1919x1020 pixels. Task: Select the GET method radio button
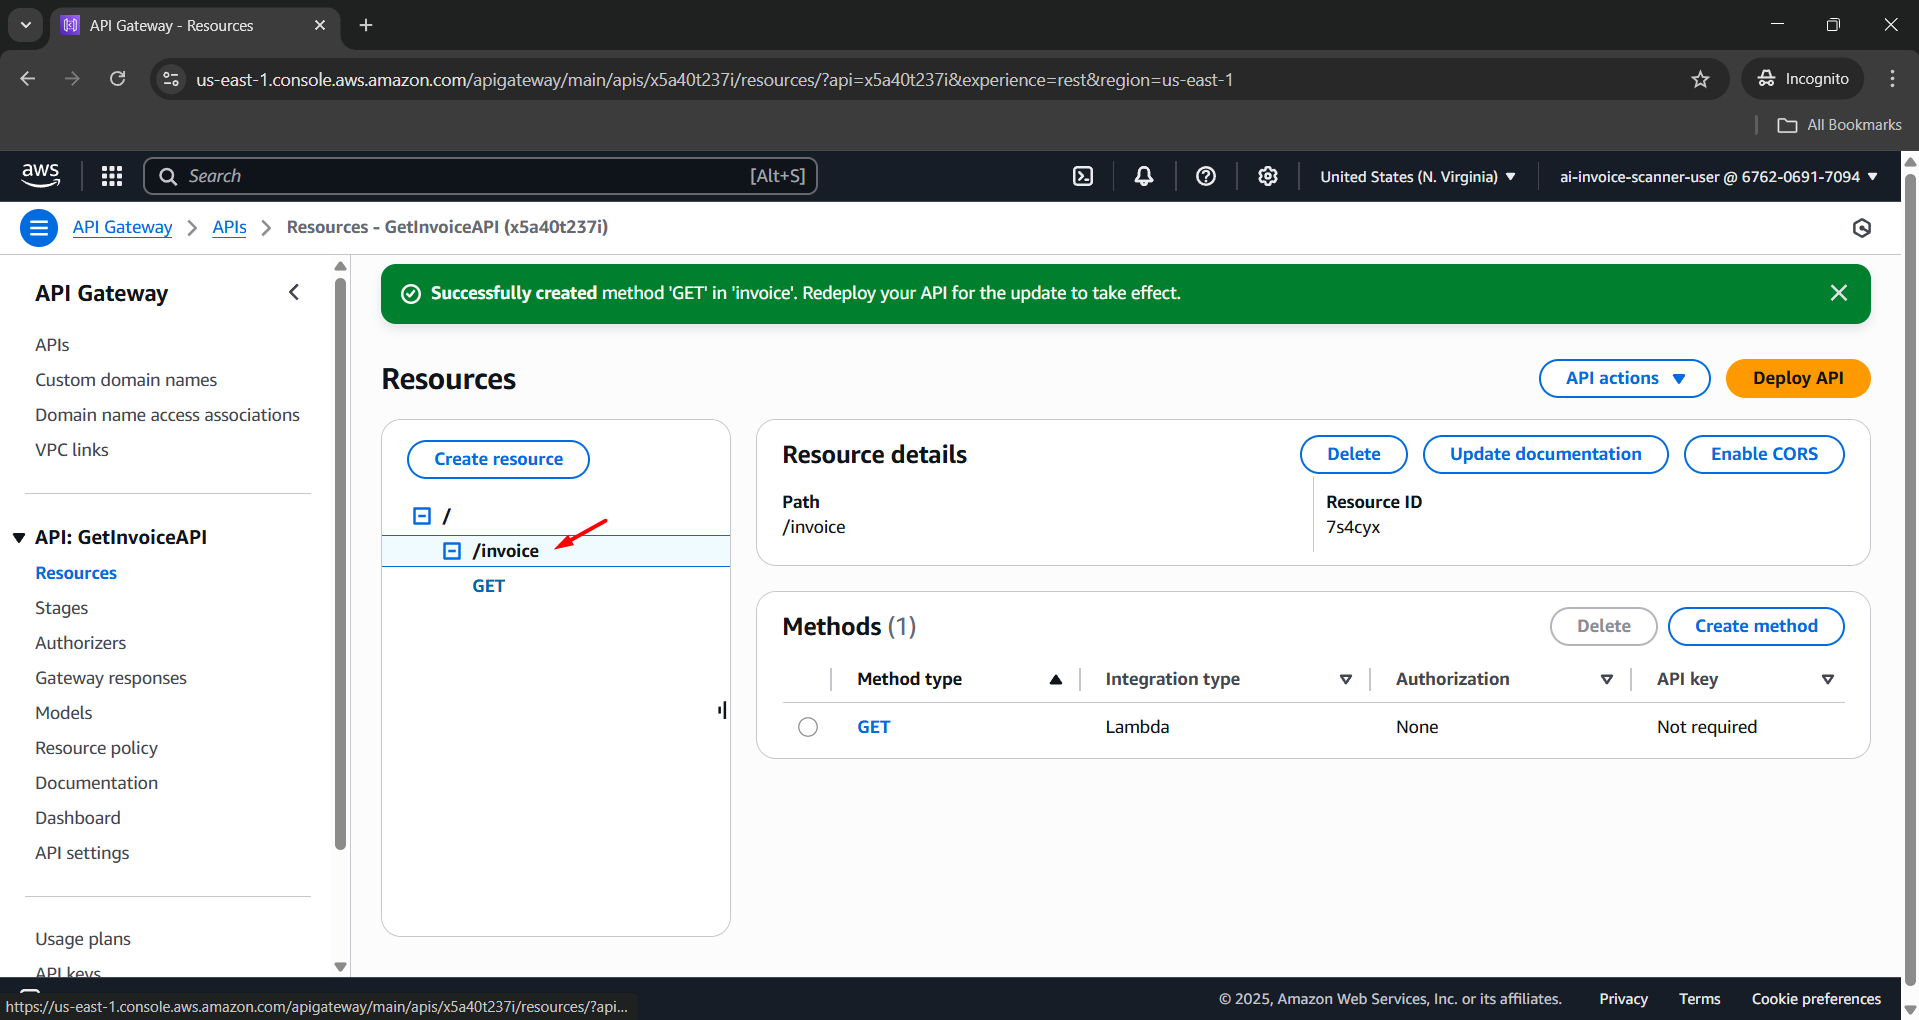[x=808, y=727]
